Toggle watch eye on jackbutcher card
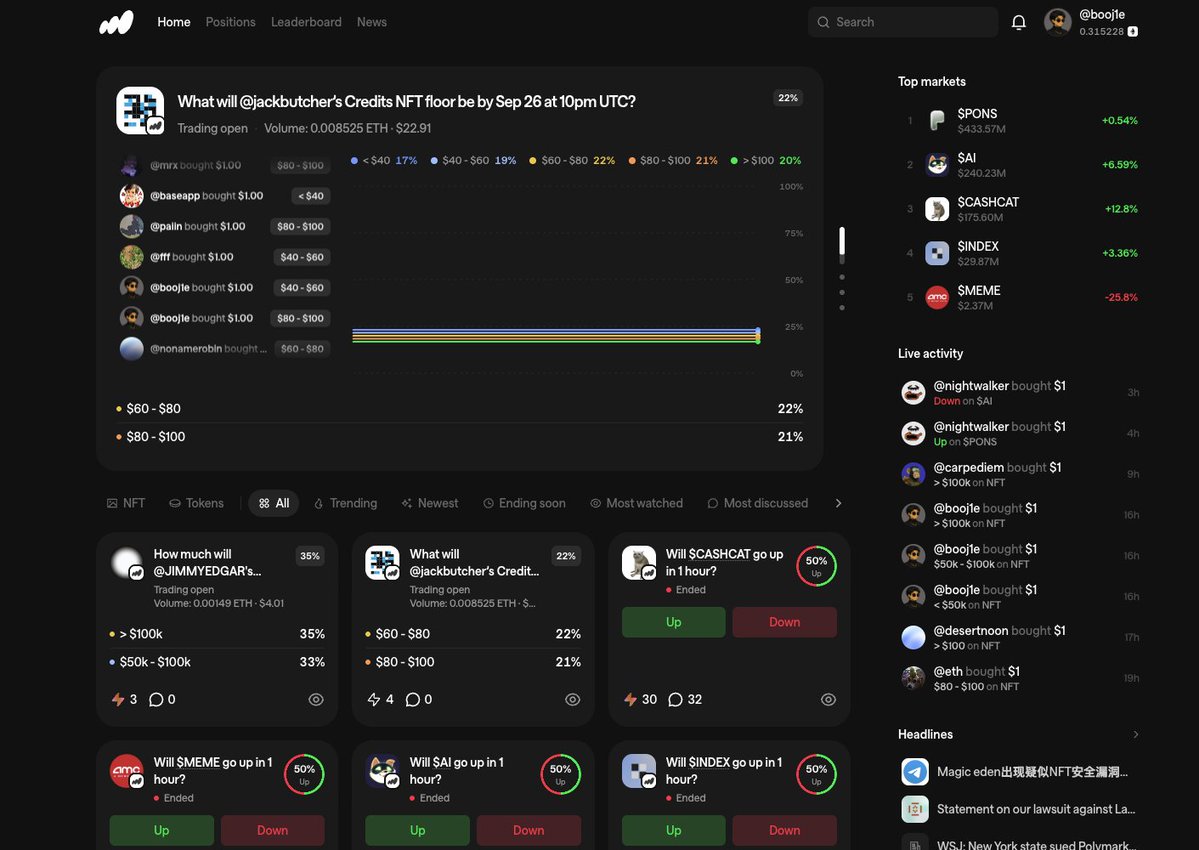The height and width of the screenshot is (850, 1199). click(572, 699)
